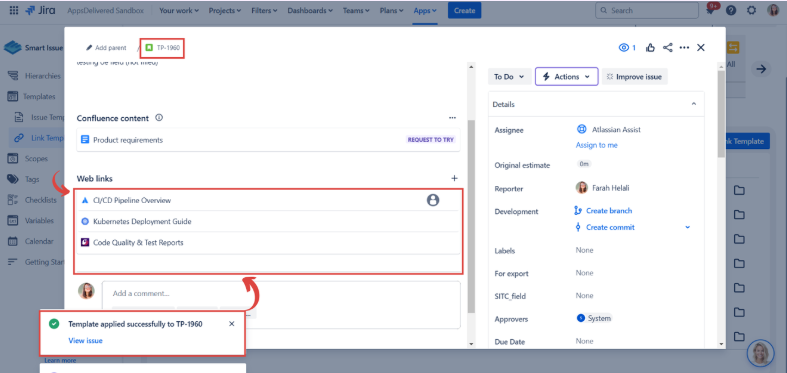This screenshot has width=787, height=373.
Task: Click the thumbs-up vote icon
Action: [x=650, y=48]
